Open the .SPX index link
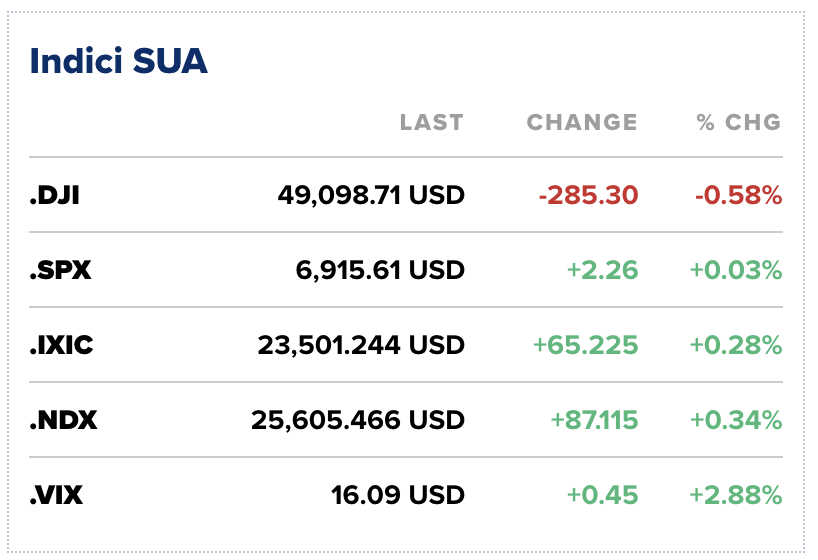 (61, 270)
